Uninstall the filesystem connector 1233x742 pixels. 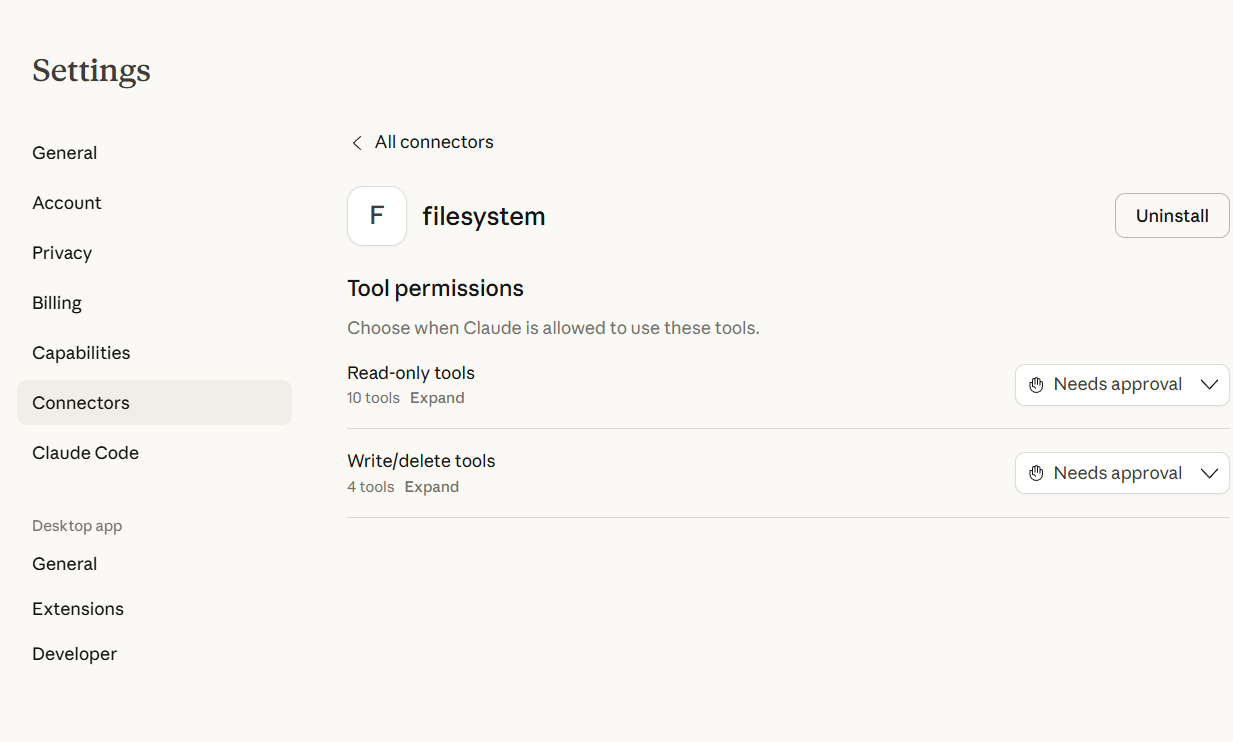1172,216
